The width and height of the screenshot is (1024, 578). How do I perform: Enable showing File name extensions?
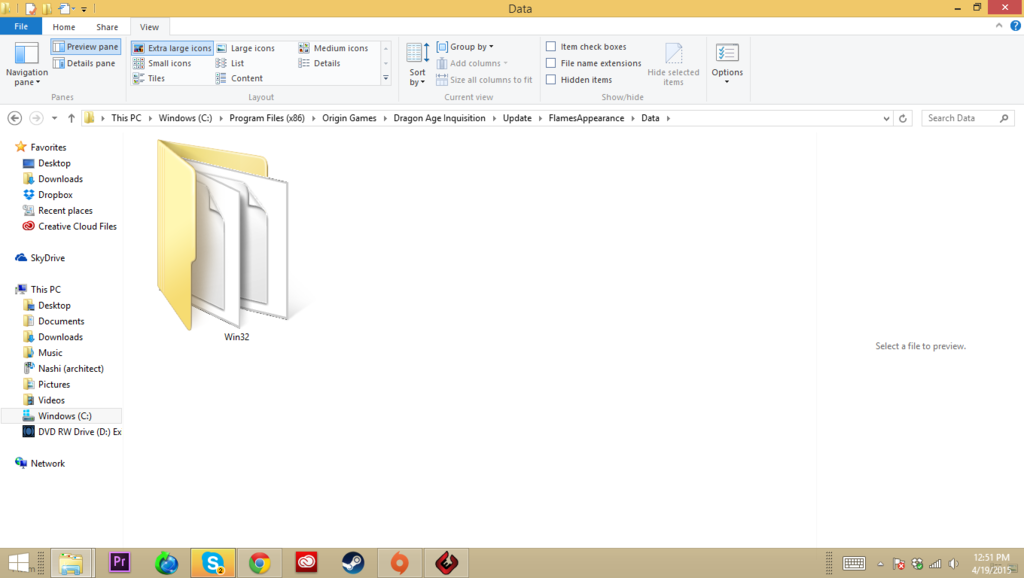click(x=551, y=62)
